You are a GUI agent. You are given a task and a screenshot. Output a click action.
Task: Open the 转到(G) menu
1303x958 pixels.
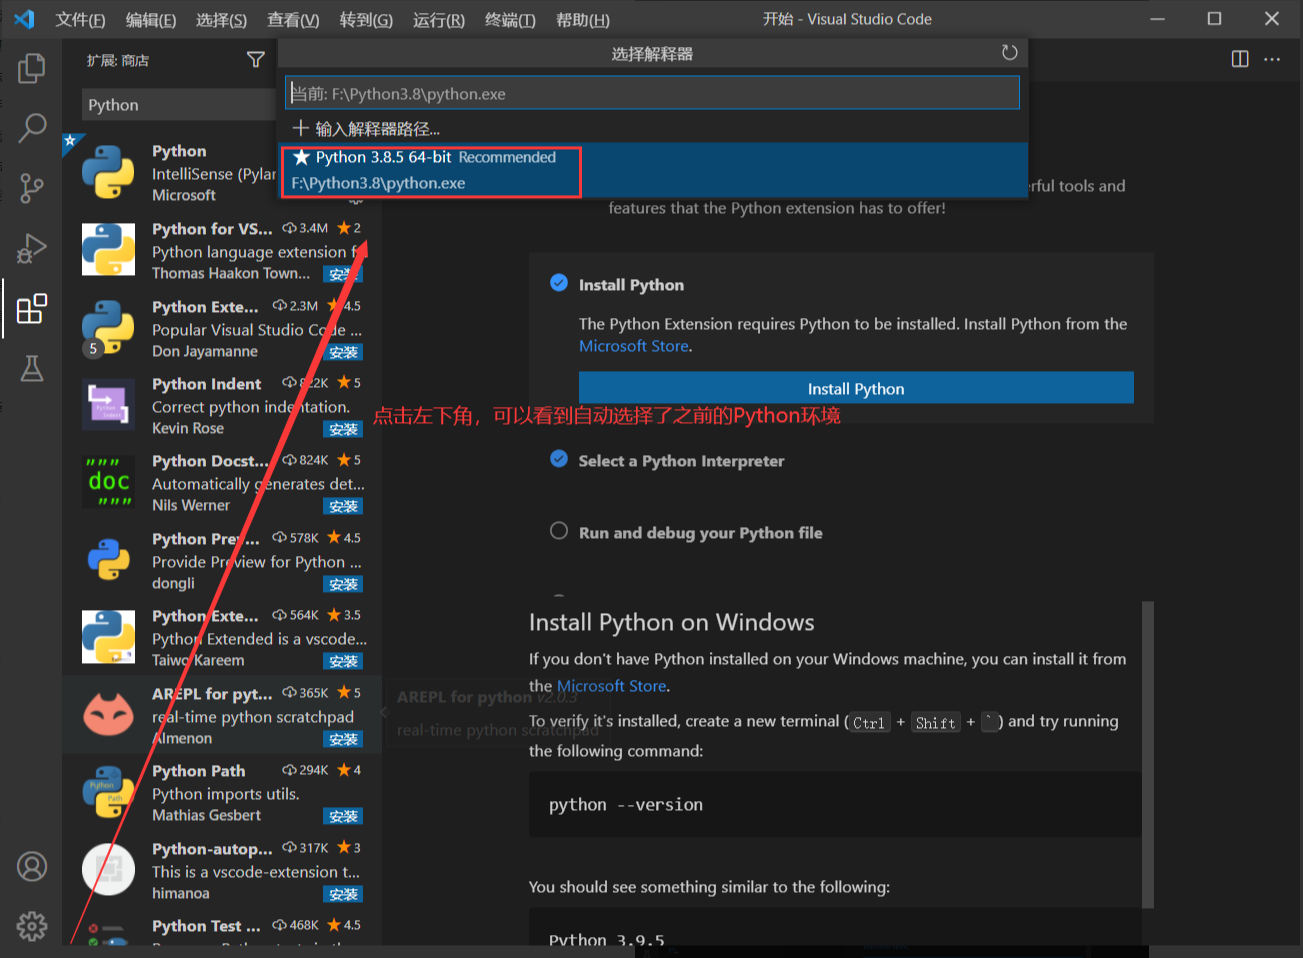pos(366,19)
